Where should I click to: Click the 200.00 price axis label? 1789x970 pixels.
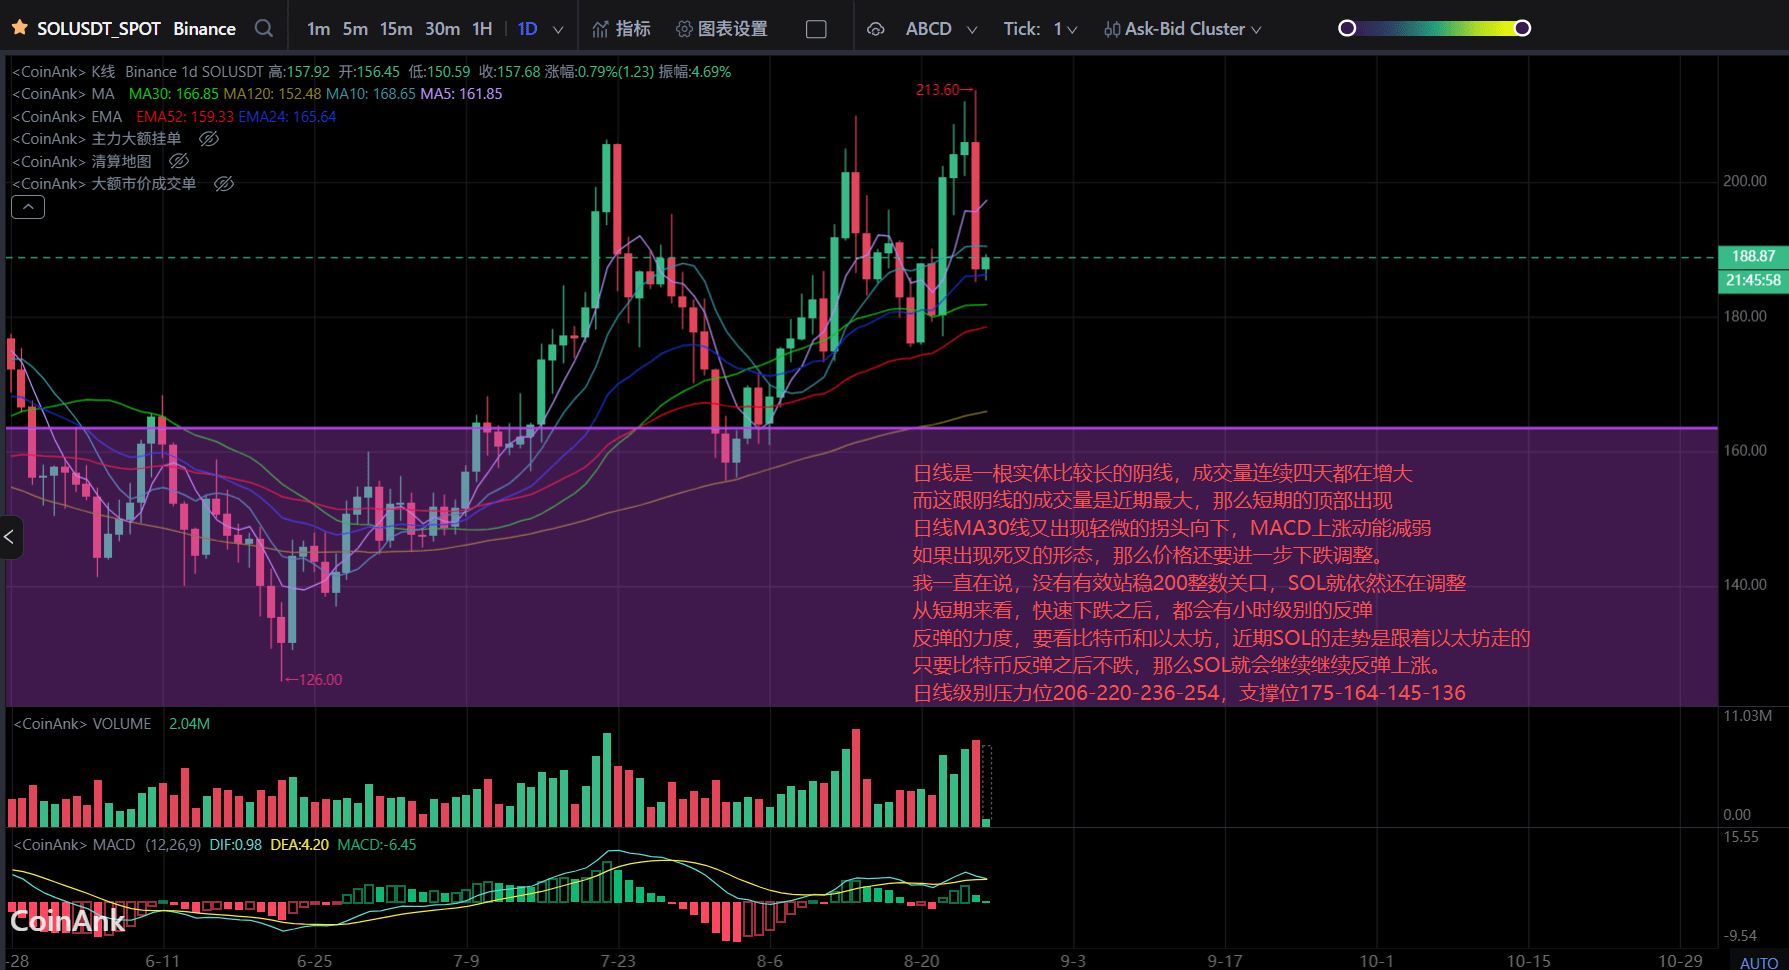point(1745,181)
